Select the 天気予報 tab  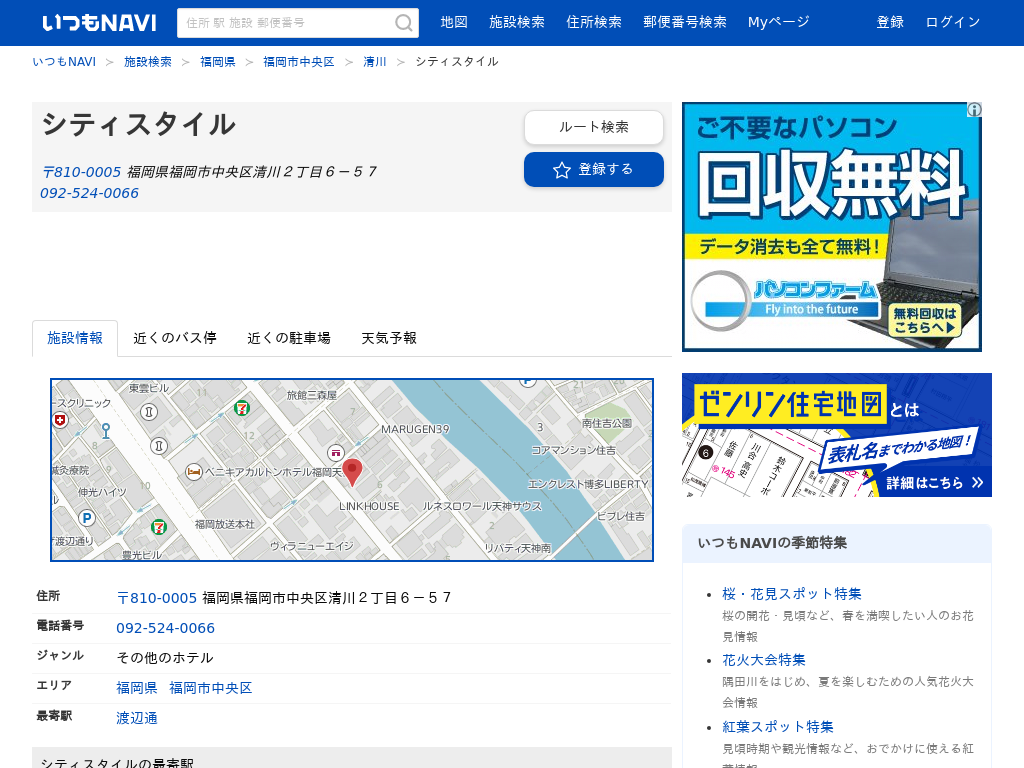(389, 338)
